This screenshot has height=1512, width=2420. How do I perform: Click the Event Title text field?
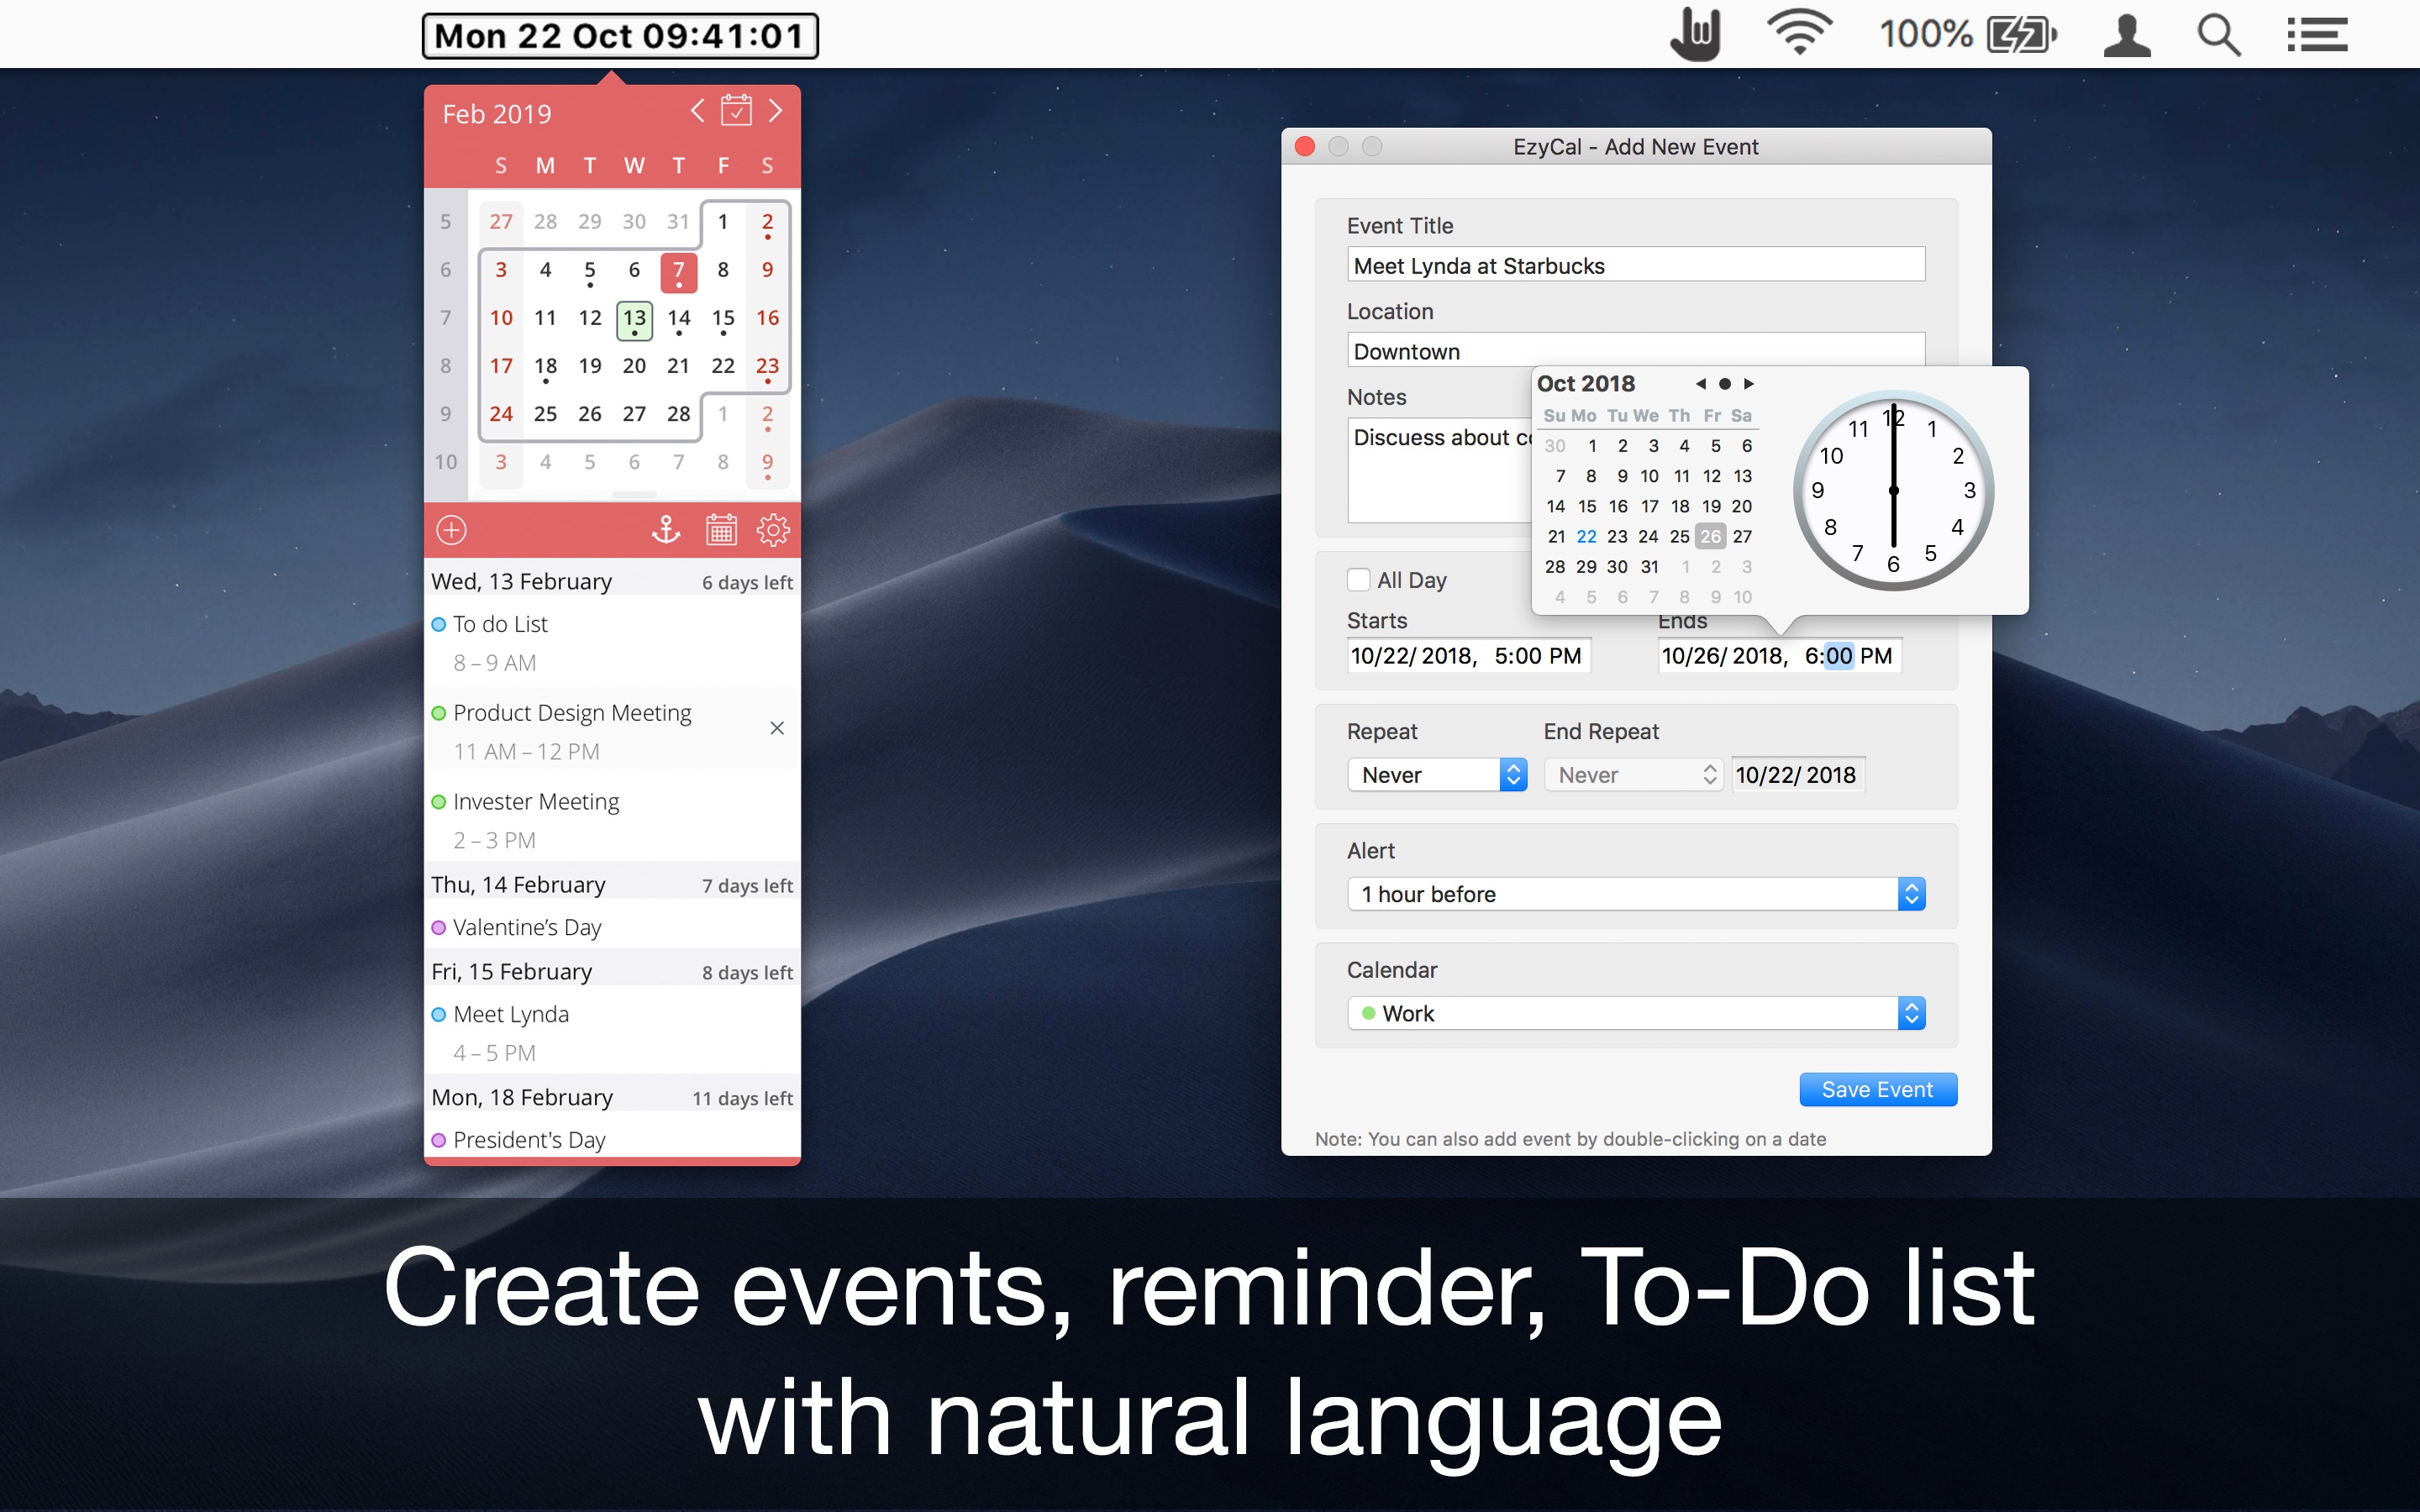point(1635,265)
